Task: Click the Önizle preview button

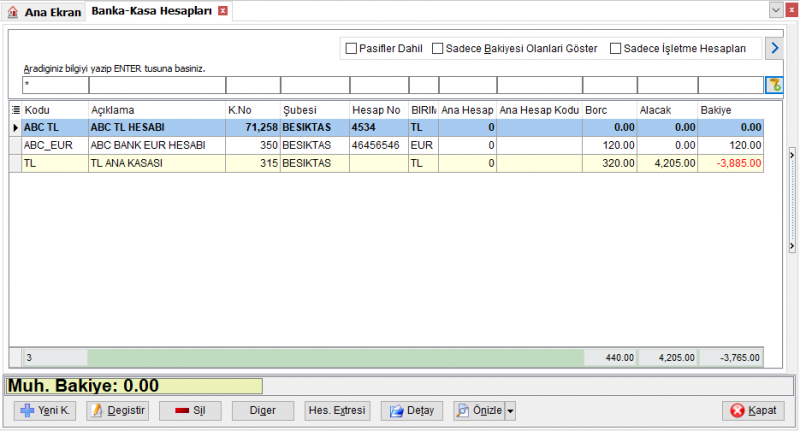Action: click(479, 410)
